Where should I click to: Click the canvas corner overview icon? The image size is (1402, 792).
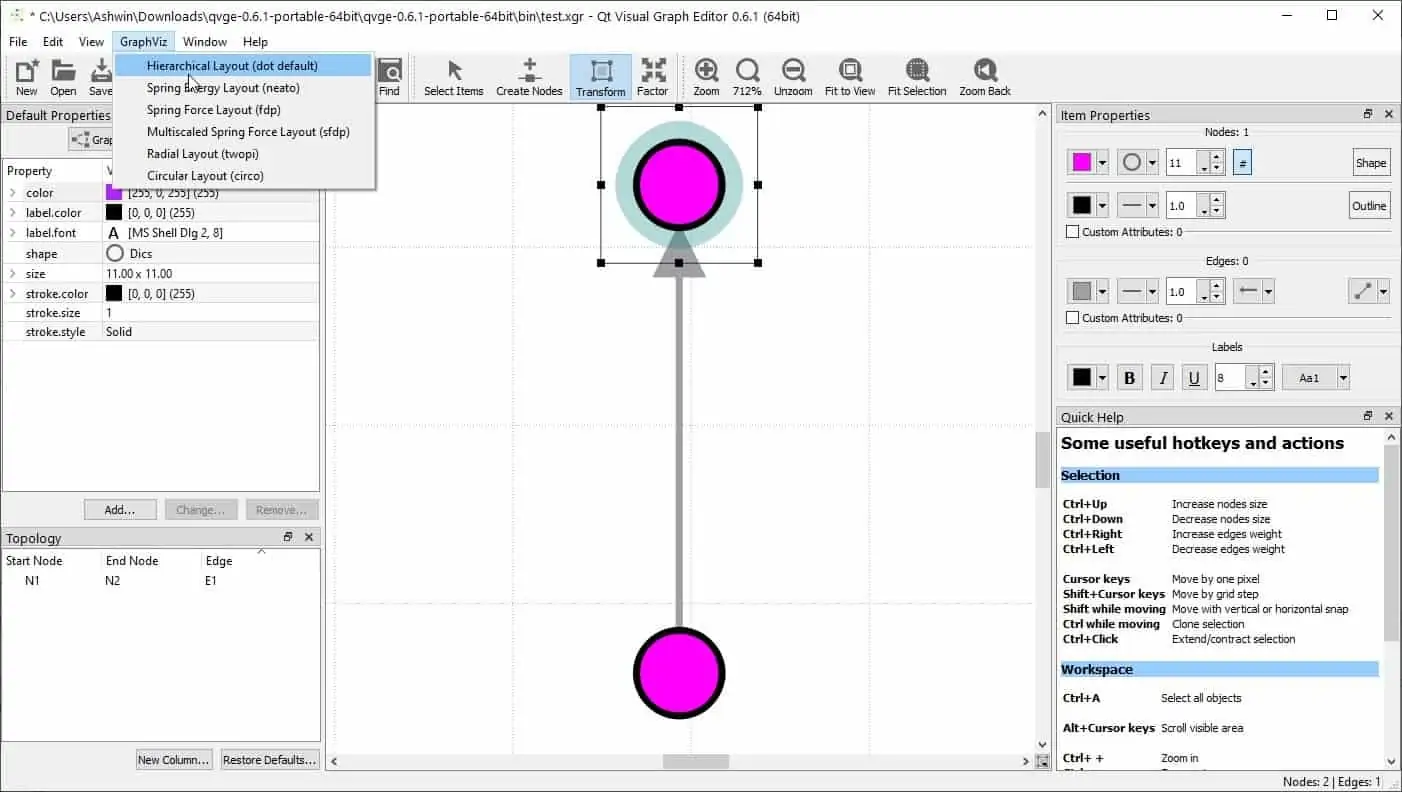pos(1043,762)
